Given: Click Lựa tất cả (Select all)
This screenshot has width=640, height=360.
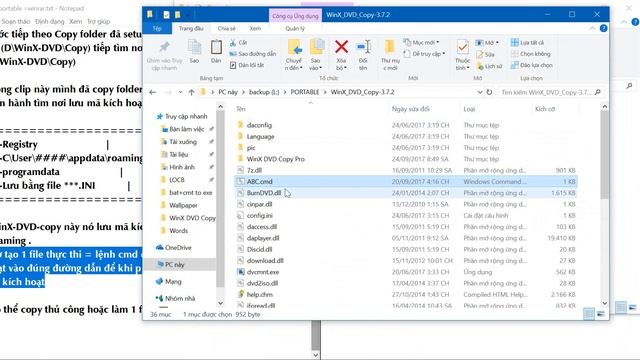Looking at the screenshot, I should click(527, 42).
